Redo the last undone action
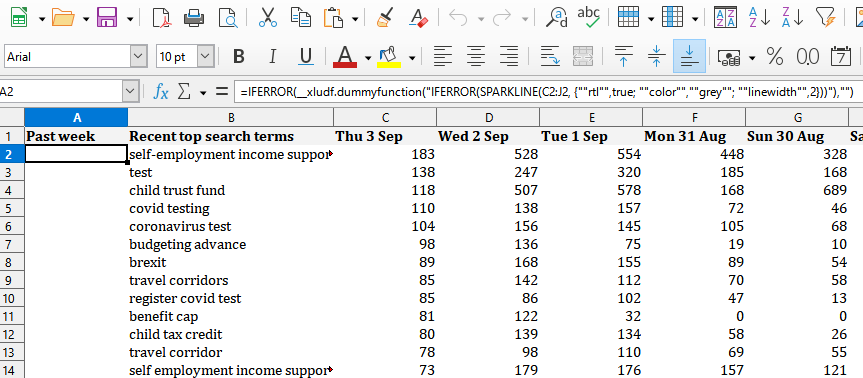The height and width of the screenshot is (378, 863). tap(502, 18)
